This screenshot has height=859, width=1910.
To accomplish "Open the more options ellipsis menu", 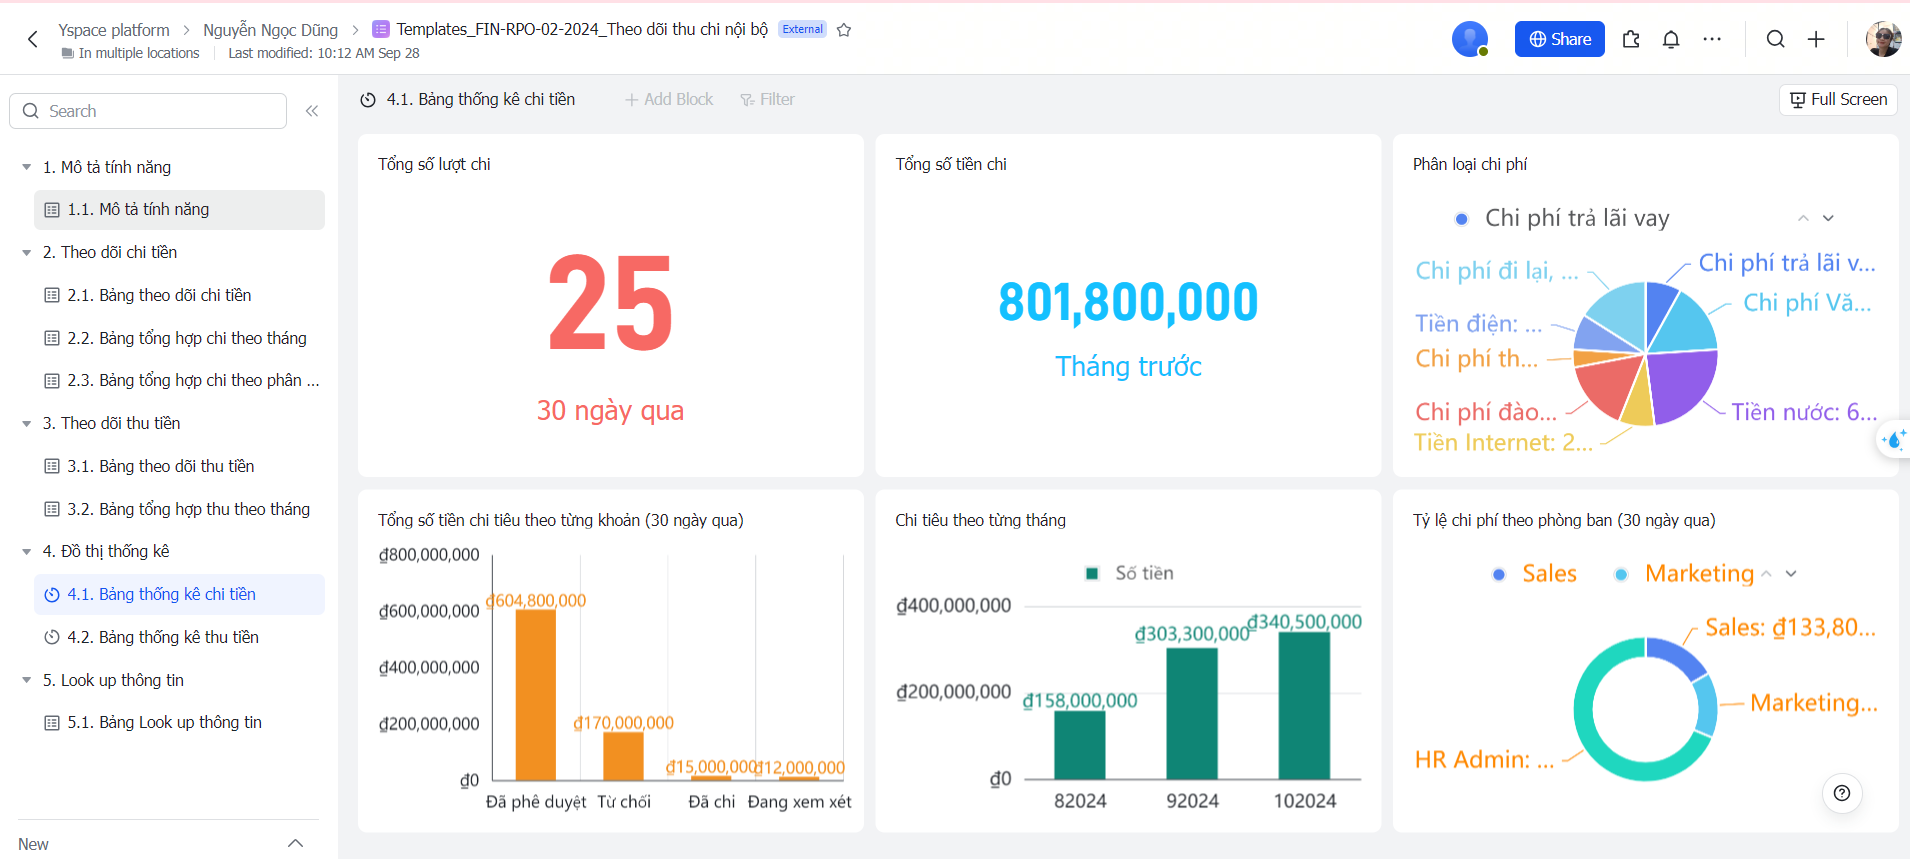I will point(1712,39).
